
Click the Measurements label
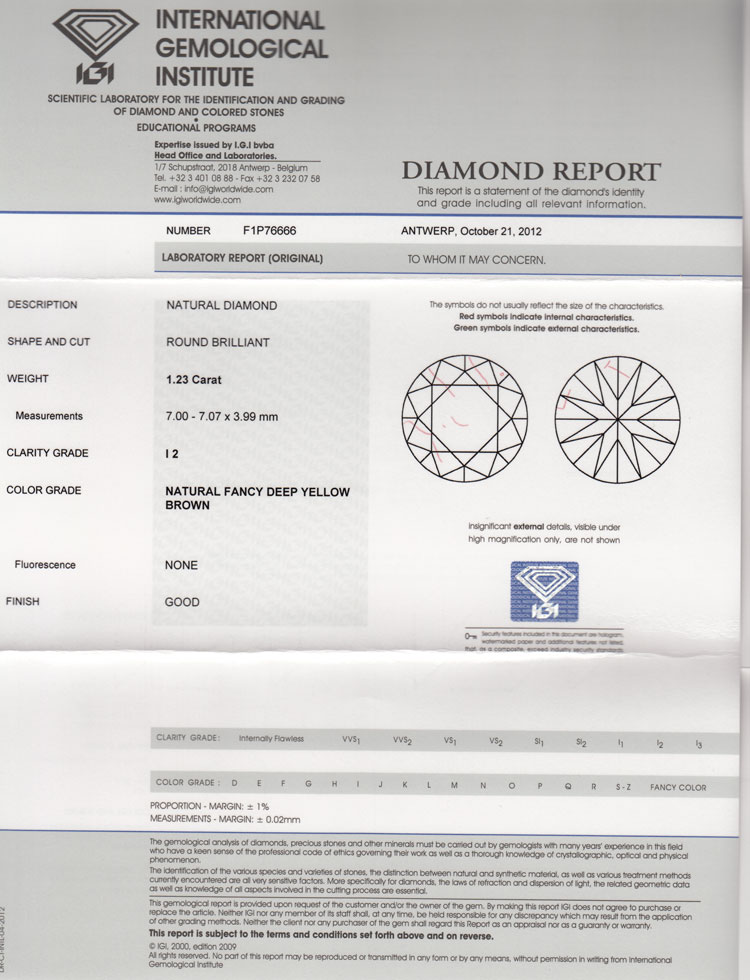(x=49, y=416)
